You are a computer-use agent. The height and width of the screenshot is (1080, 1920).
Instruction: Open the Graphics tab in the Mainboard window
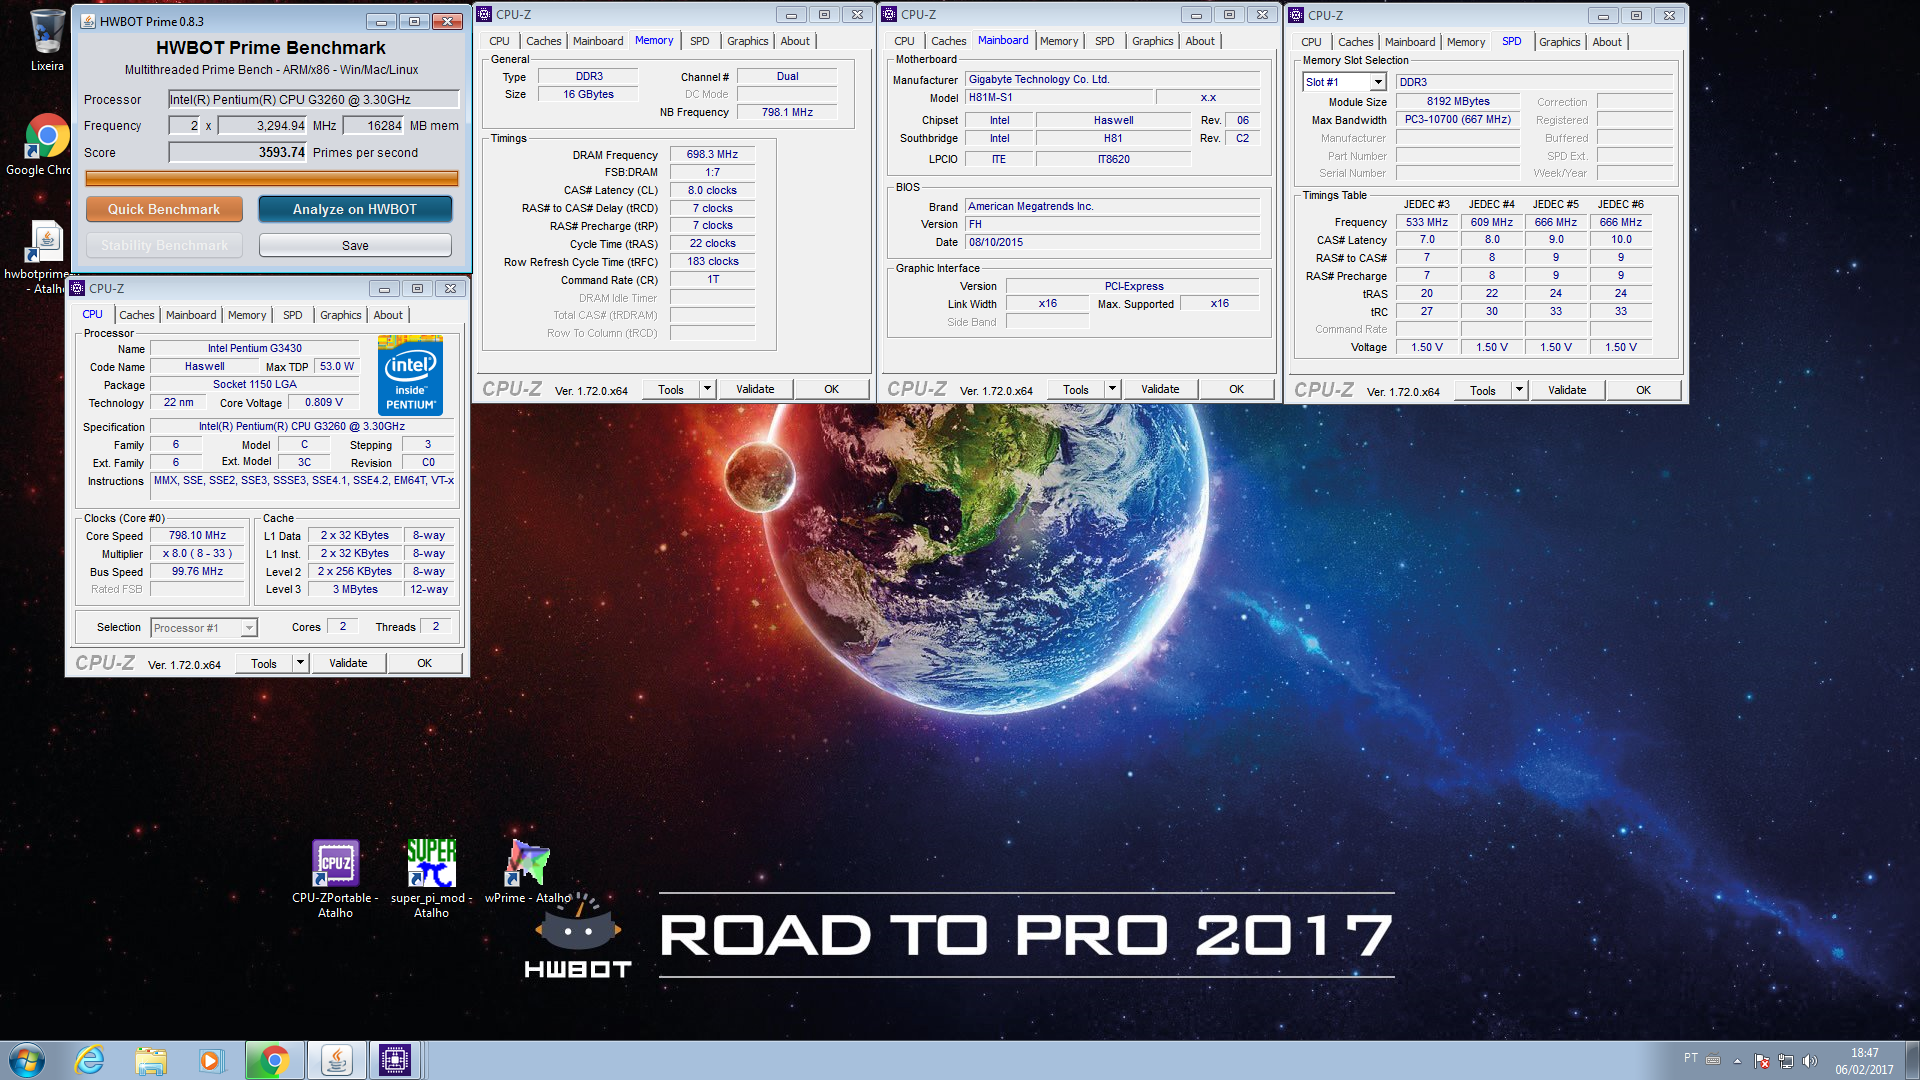pyautogui.click(x=1153, y=41)
